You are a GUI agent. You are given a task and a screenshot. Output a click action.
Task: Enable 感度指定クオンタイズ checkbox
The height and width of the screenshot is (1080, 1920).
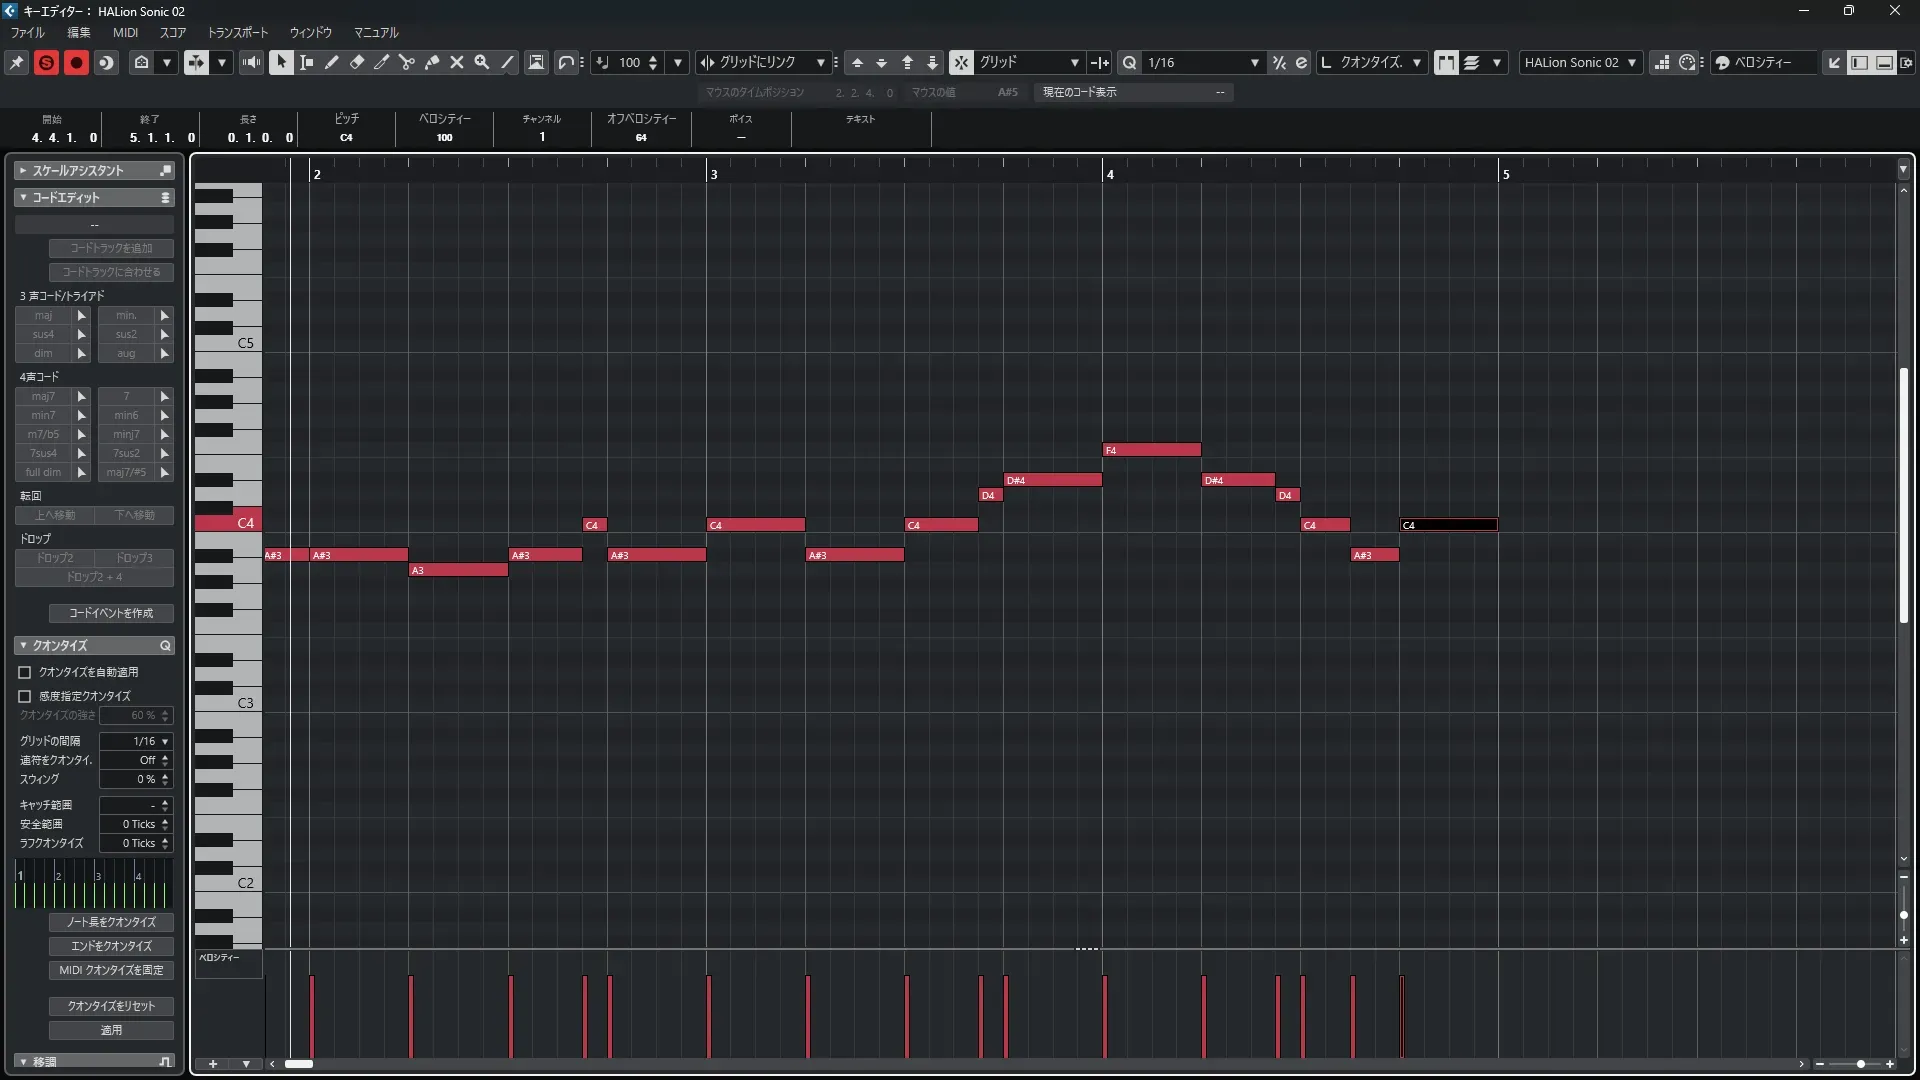point(25,696)
